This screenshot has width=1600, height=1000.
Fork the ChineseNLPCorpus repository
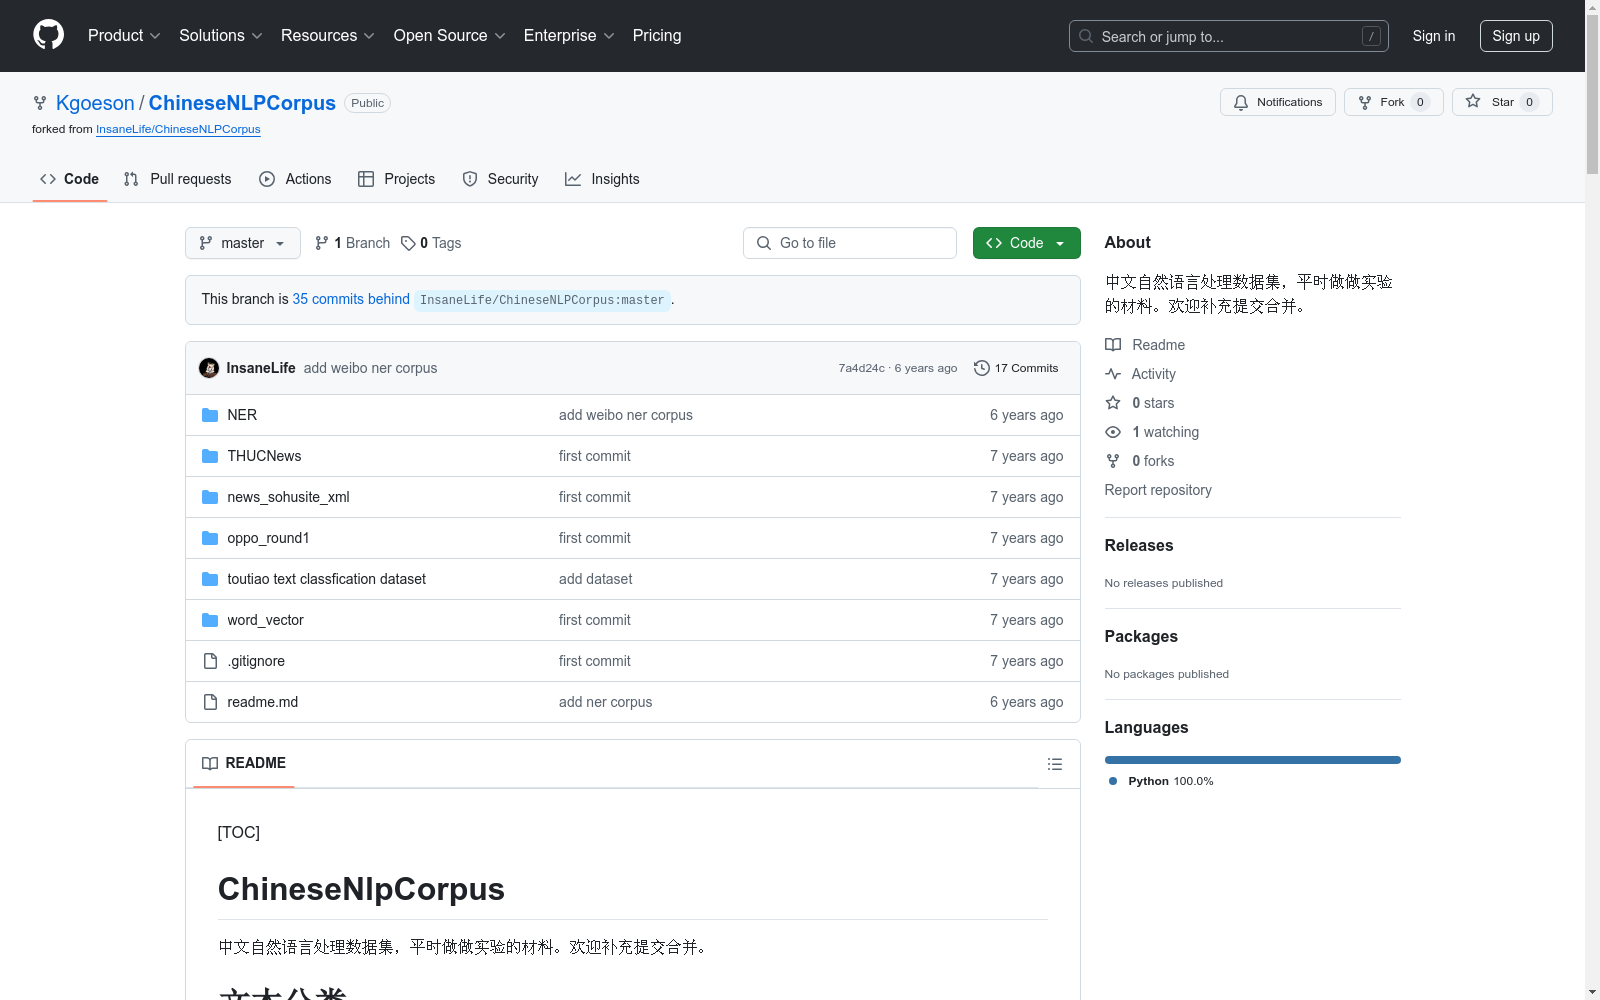[1394, 102]
